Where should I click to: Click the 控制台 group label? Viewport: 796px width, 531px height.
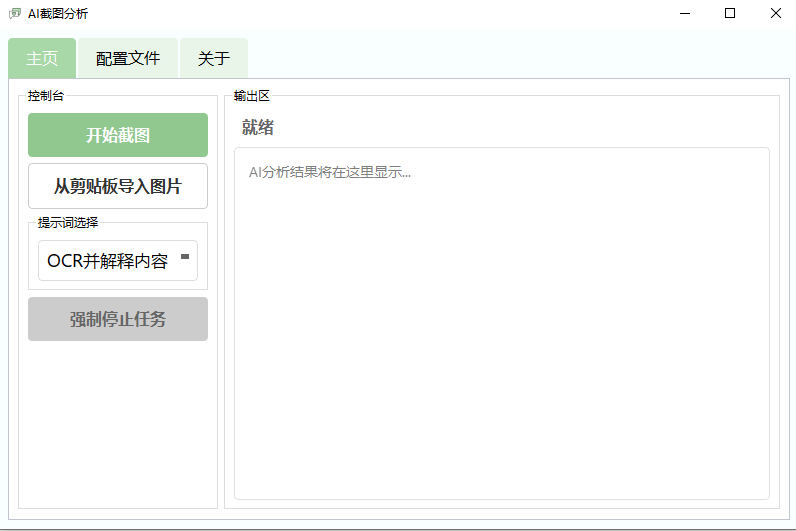[46, 96]
